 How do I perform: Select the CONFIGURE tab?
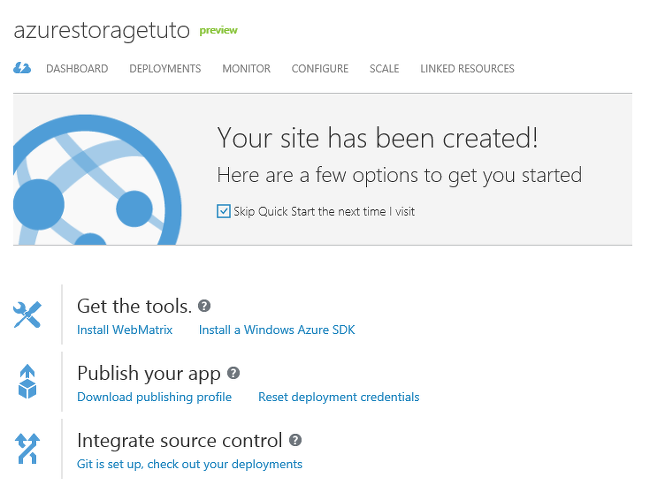pos(320,68)
